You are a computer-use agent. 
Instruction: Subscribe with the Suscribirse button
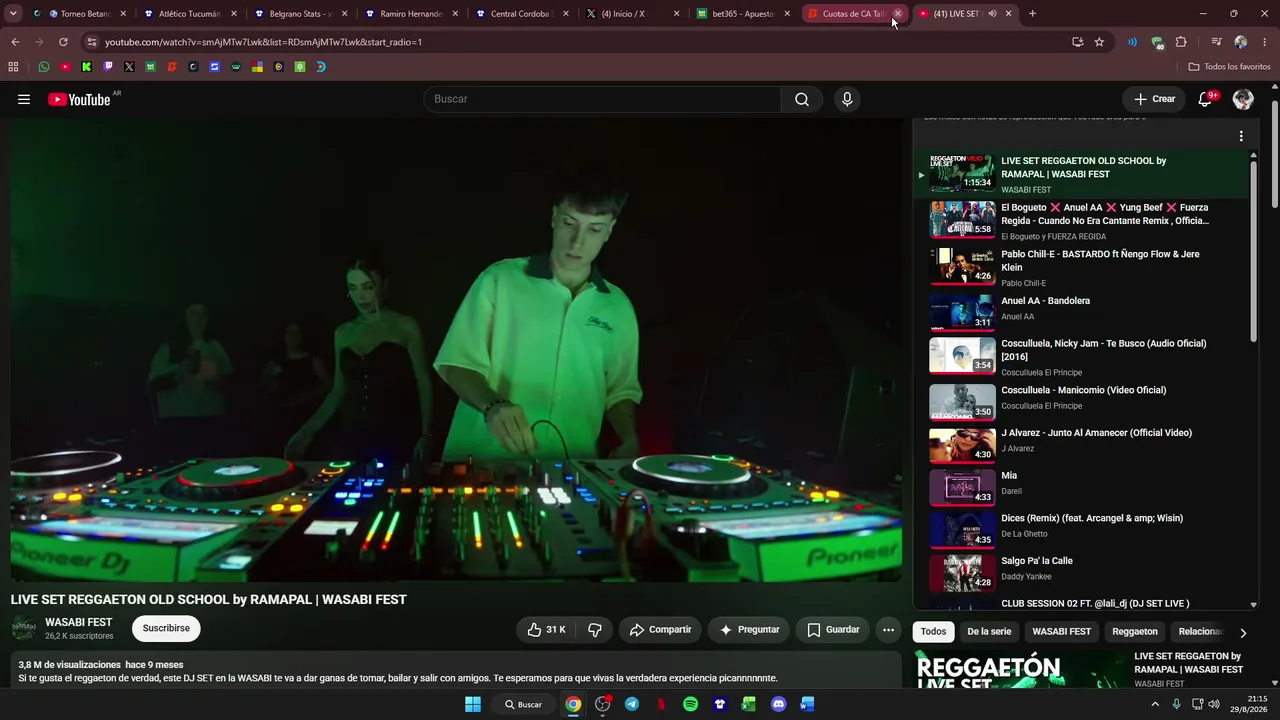pyautogui.click(x=166, y=629)
